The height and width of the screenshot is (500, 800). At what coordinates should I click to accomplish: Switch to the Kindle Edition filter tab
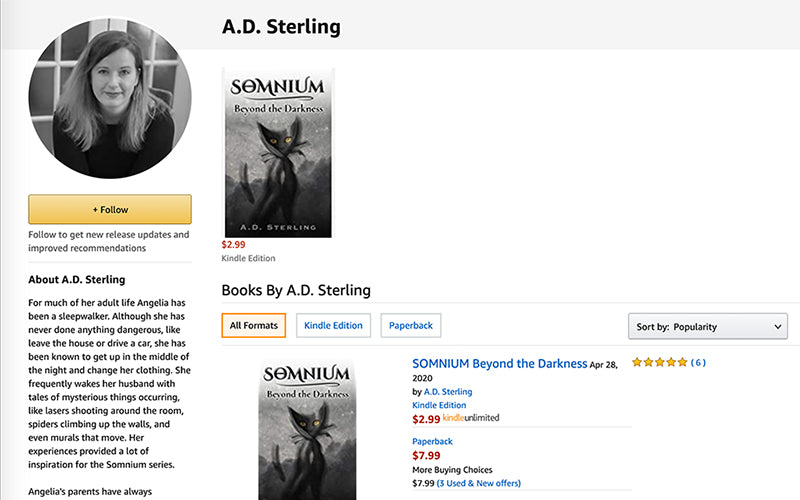[334, 325]
